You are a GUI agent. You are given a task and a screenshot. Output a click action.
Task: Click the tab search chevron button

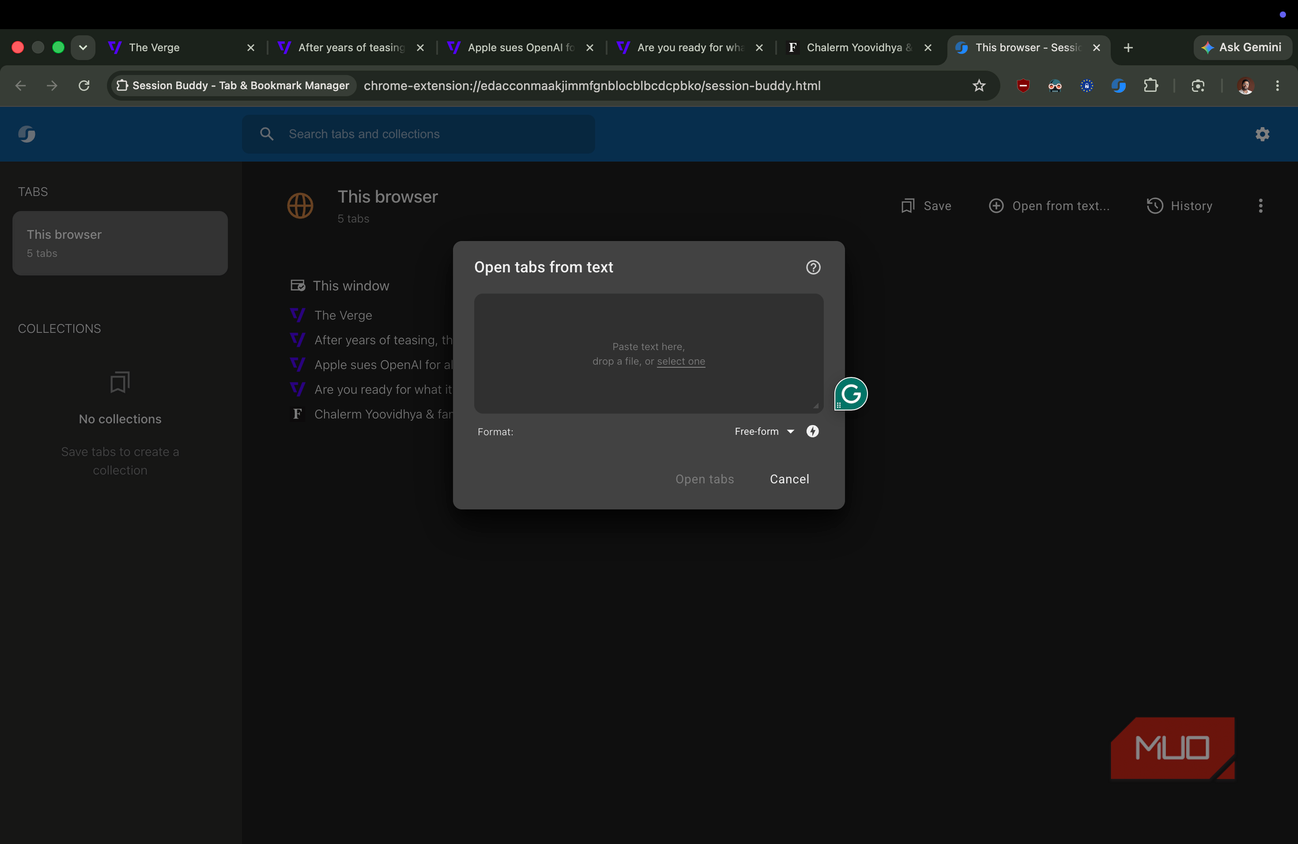(83, 47)
